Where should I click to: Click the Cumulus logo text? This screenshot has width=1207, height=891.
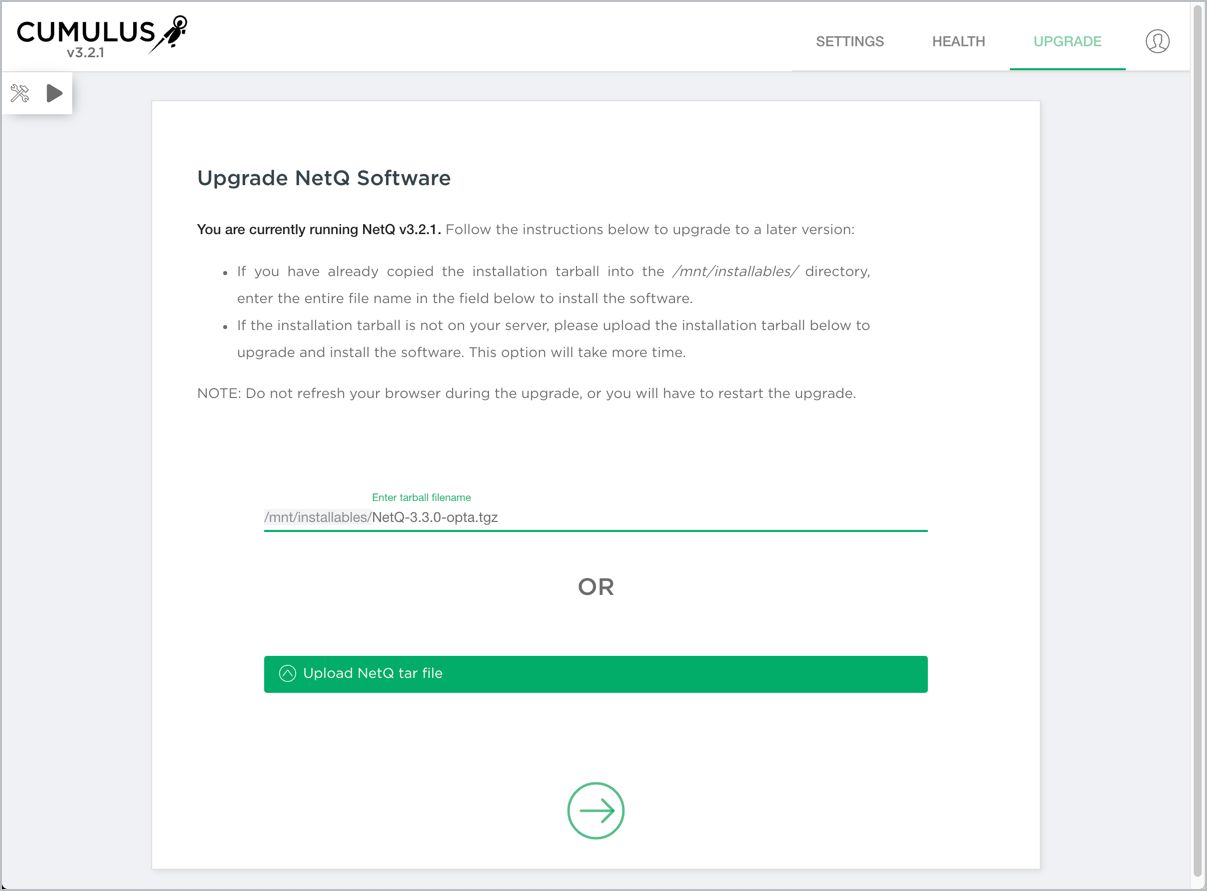(85, 32)
